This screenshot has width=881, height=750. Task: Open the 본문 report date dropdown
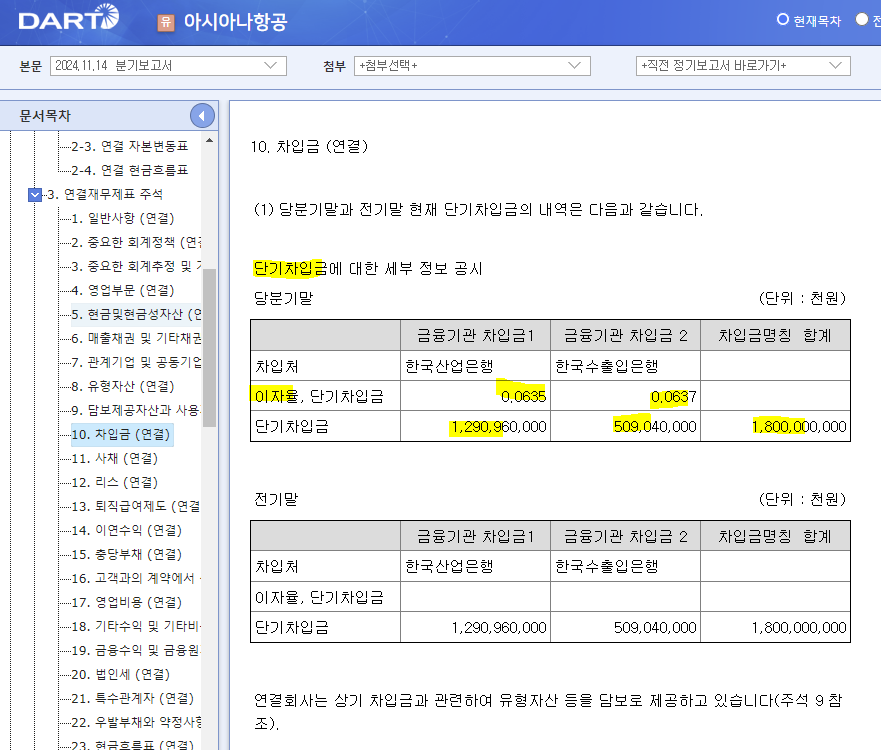tap(168, 66)
